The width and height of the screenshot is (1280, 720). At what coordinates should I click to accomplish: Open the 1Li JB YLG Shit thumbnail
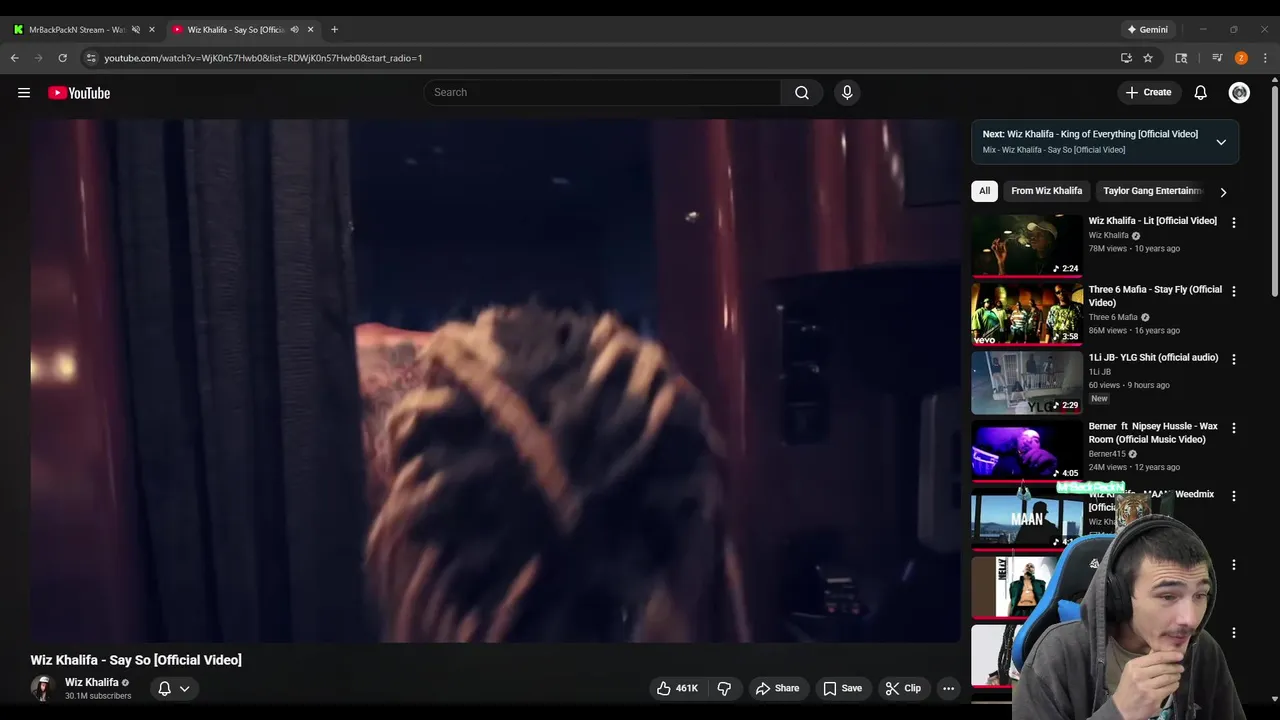pyautogui.click(x=1027, y=382)
